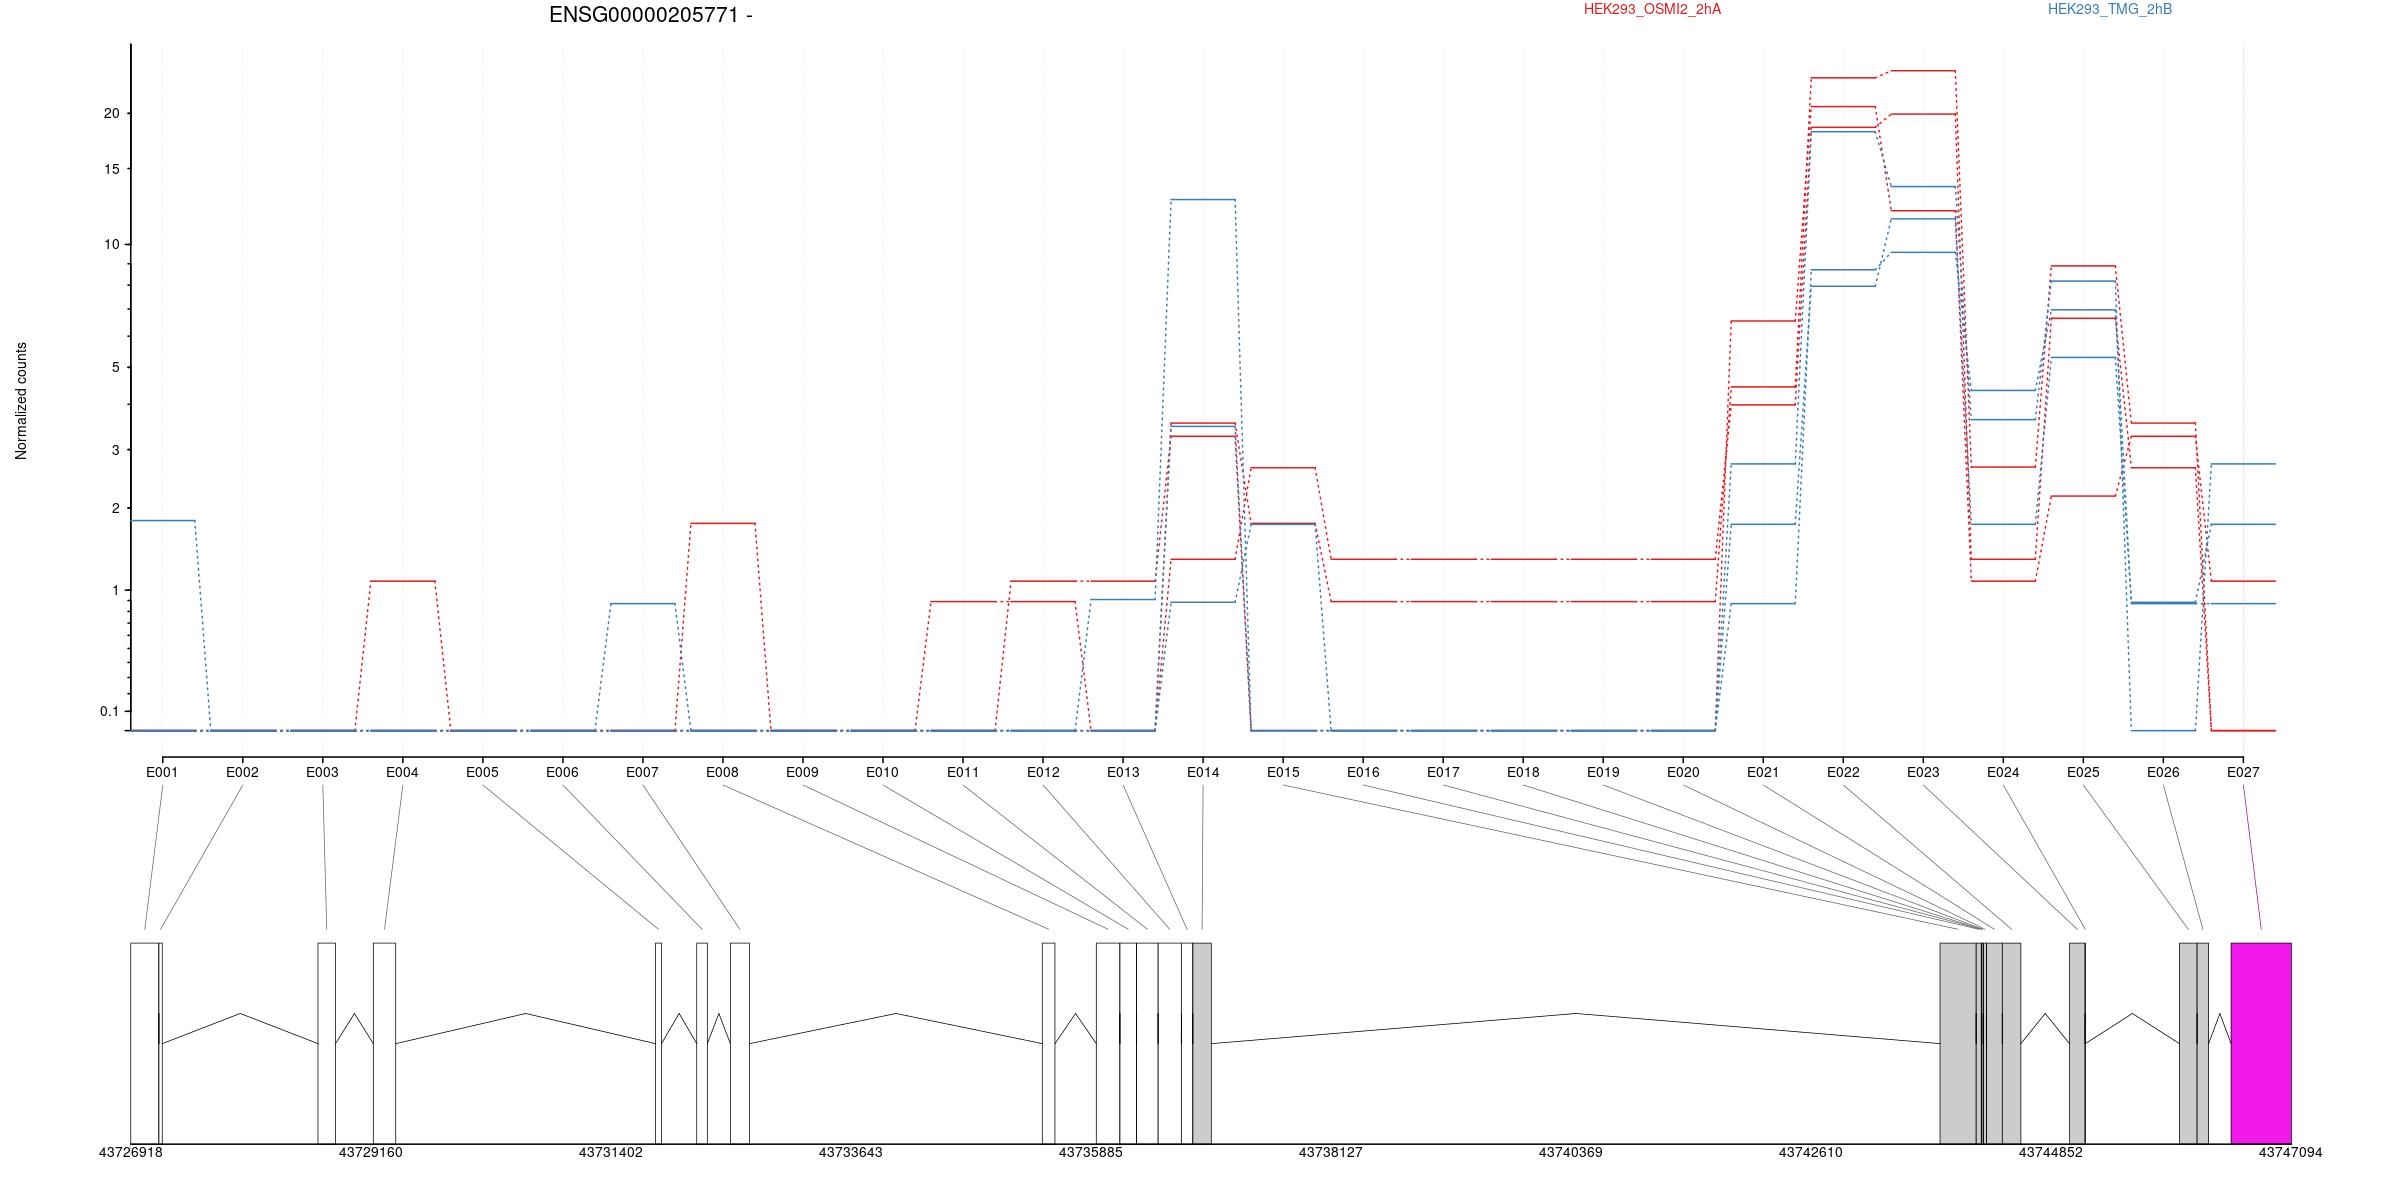
Task: Click genomic coordinate 43726918
Action: tap(130, 1152)
